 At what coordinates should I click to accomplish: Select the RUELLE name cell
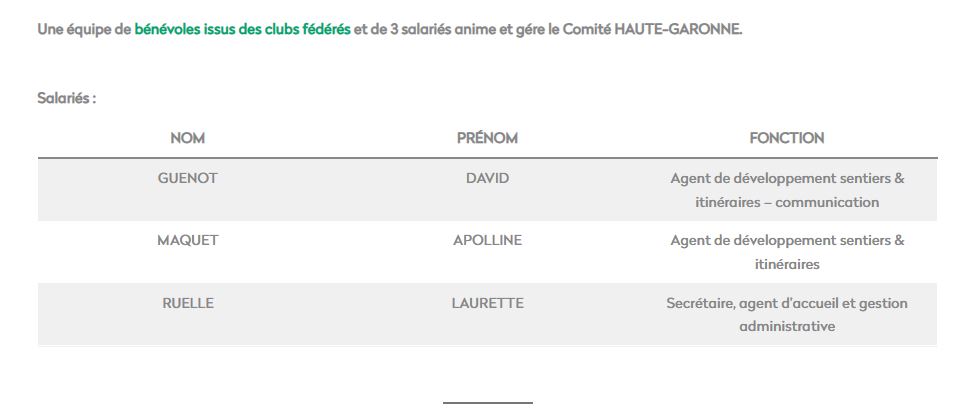click(x=188, y=303)
